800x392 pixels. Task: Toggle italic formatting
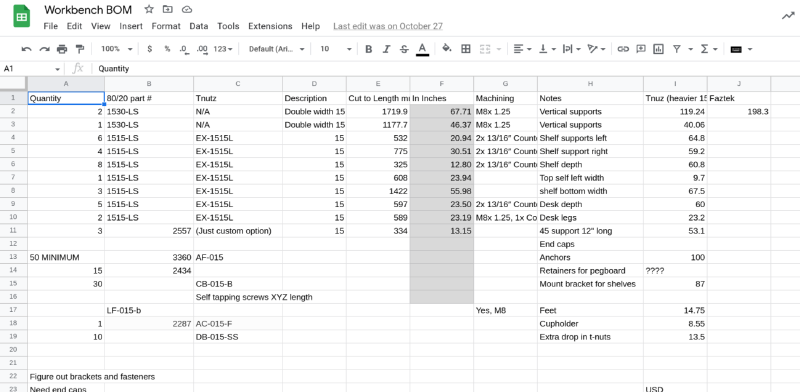(386, 49)
